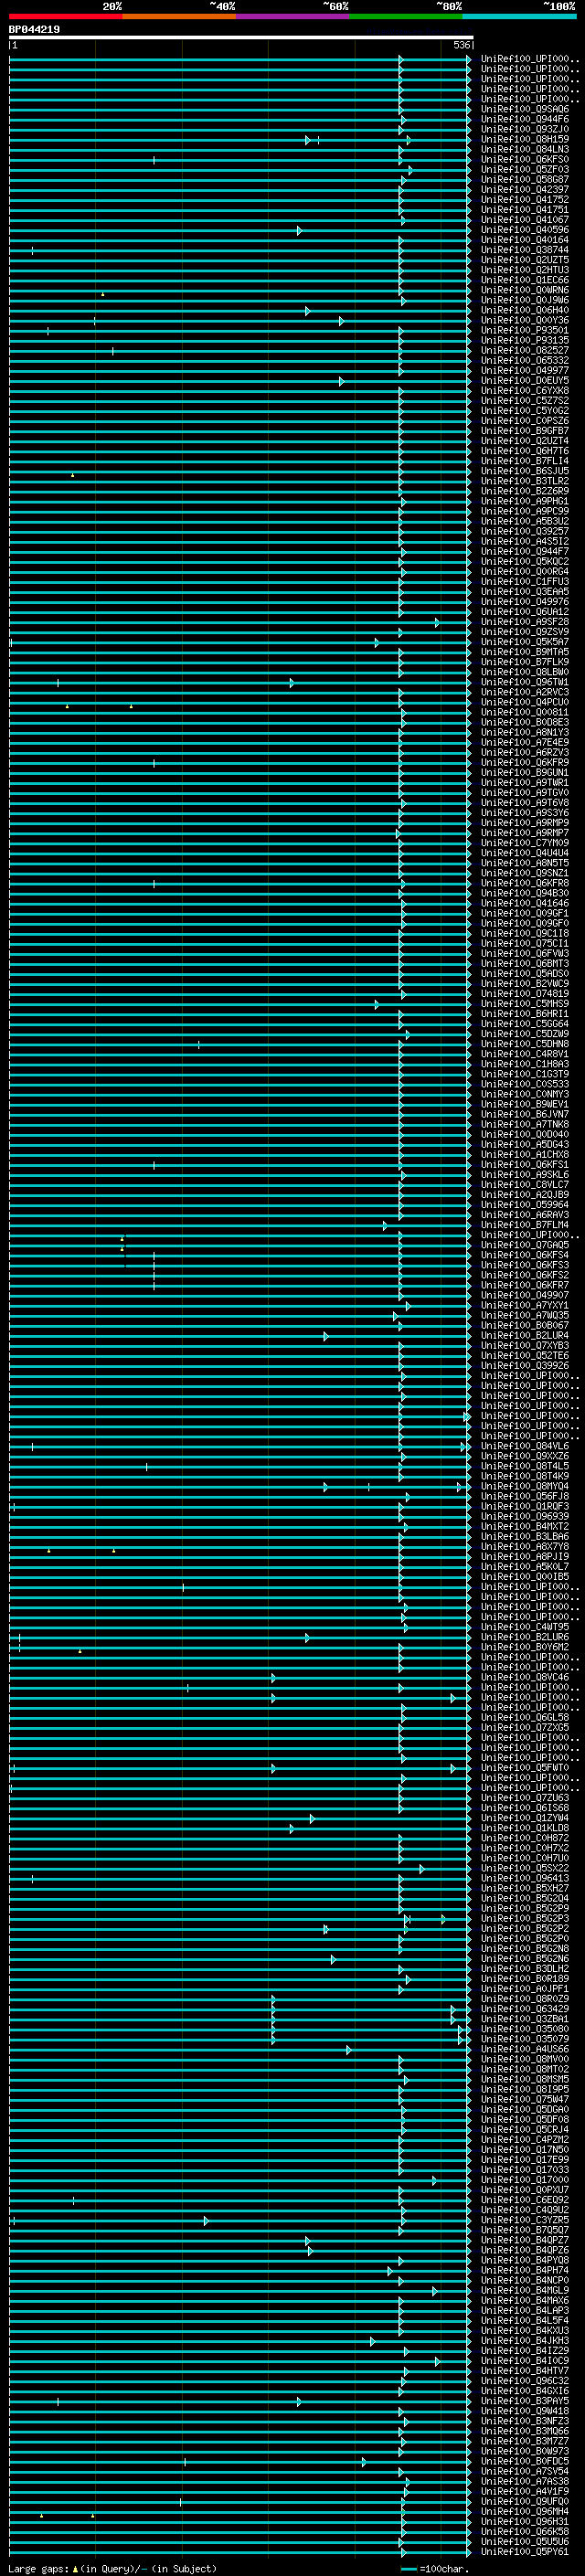Click the UniRef100_Q84VL6 label

[525, 1446]
